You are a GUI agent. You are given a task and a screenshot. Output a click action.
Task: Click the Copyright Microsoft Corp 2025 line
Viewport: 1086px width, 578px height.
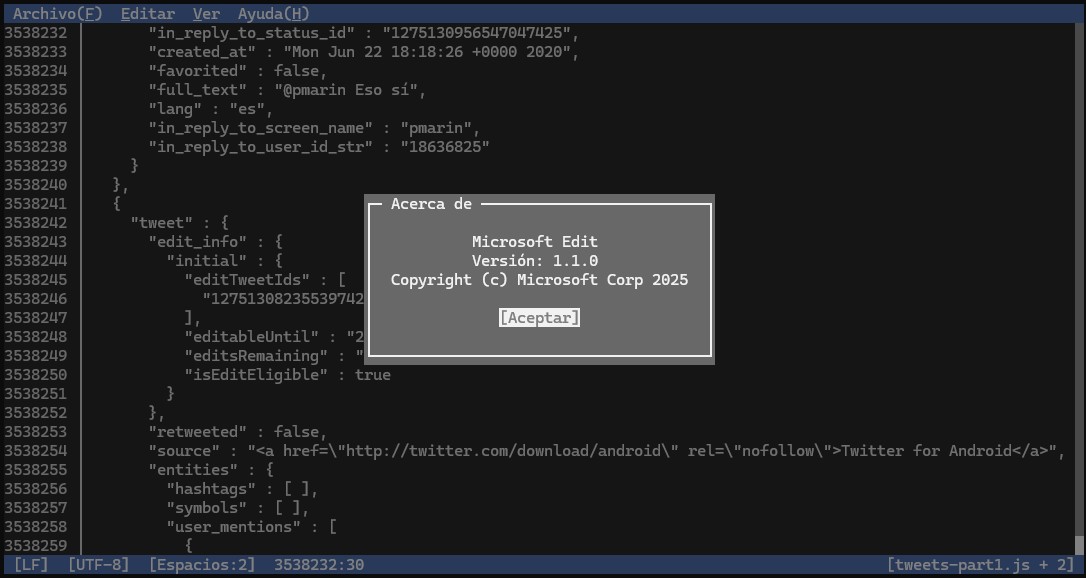pos(540,280)
